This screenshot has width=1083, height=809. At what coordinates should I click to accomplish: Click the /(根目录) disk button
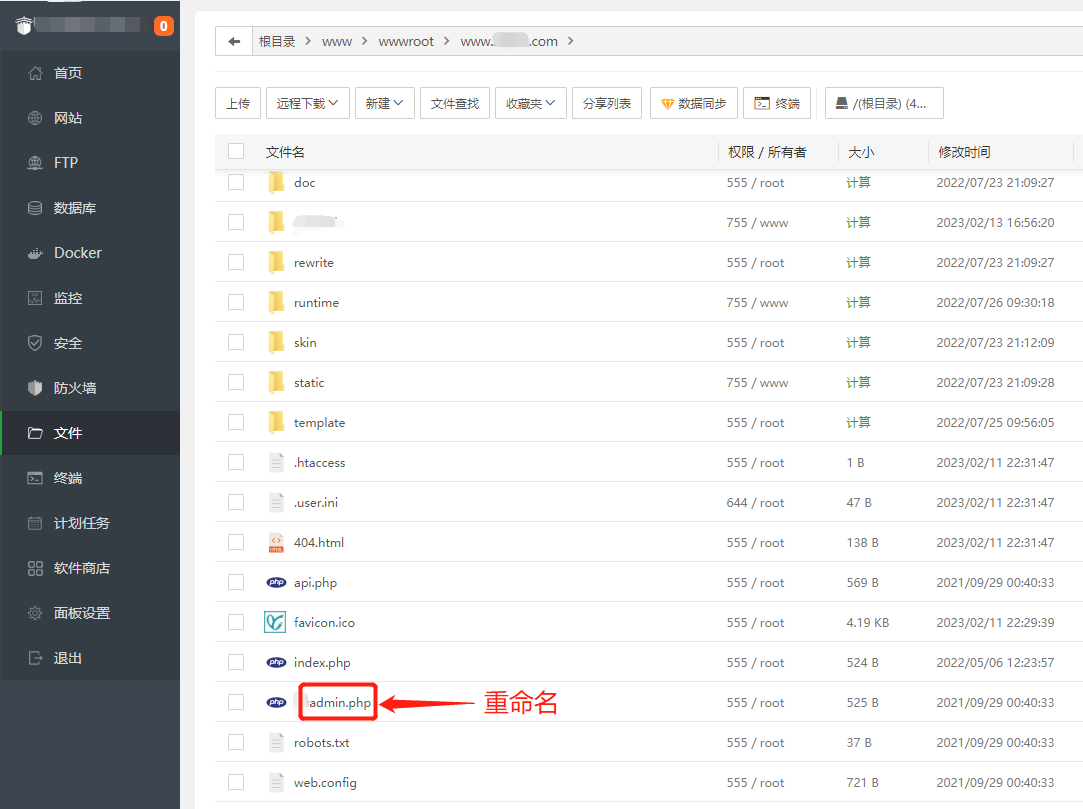point(884,104)
